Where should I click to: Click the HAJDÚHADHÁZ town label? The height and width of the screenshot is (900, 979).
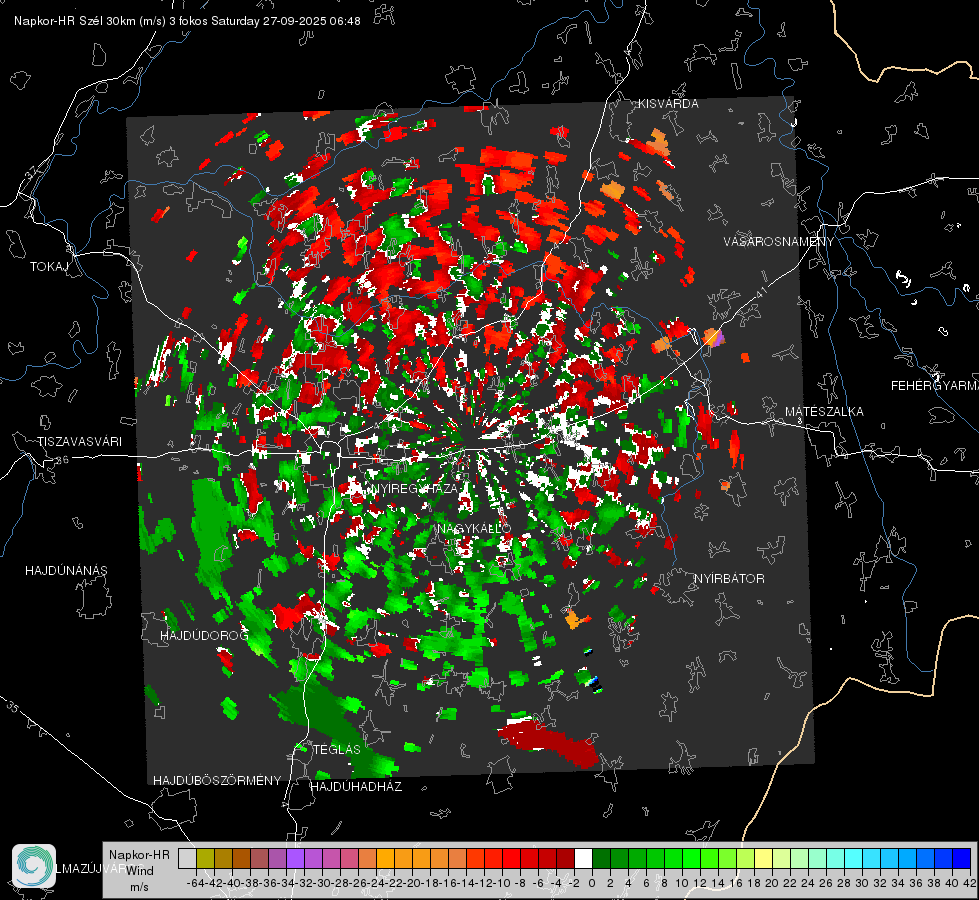[356, 787]
